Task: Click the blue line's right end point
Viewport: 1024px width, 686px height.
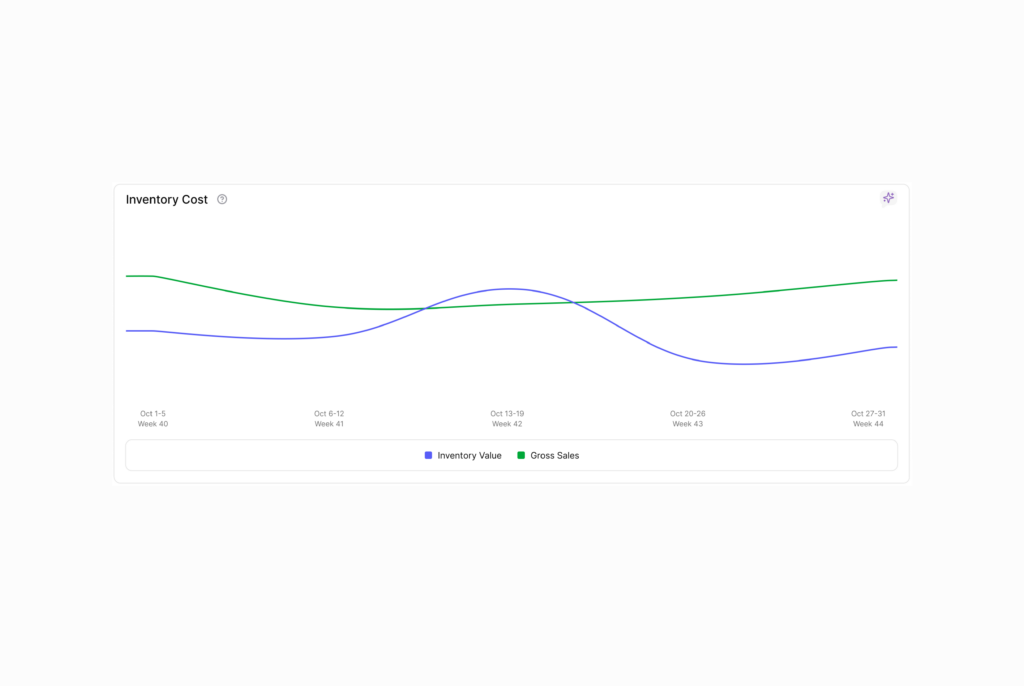Action: (x=896, y=347)
